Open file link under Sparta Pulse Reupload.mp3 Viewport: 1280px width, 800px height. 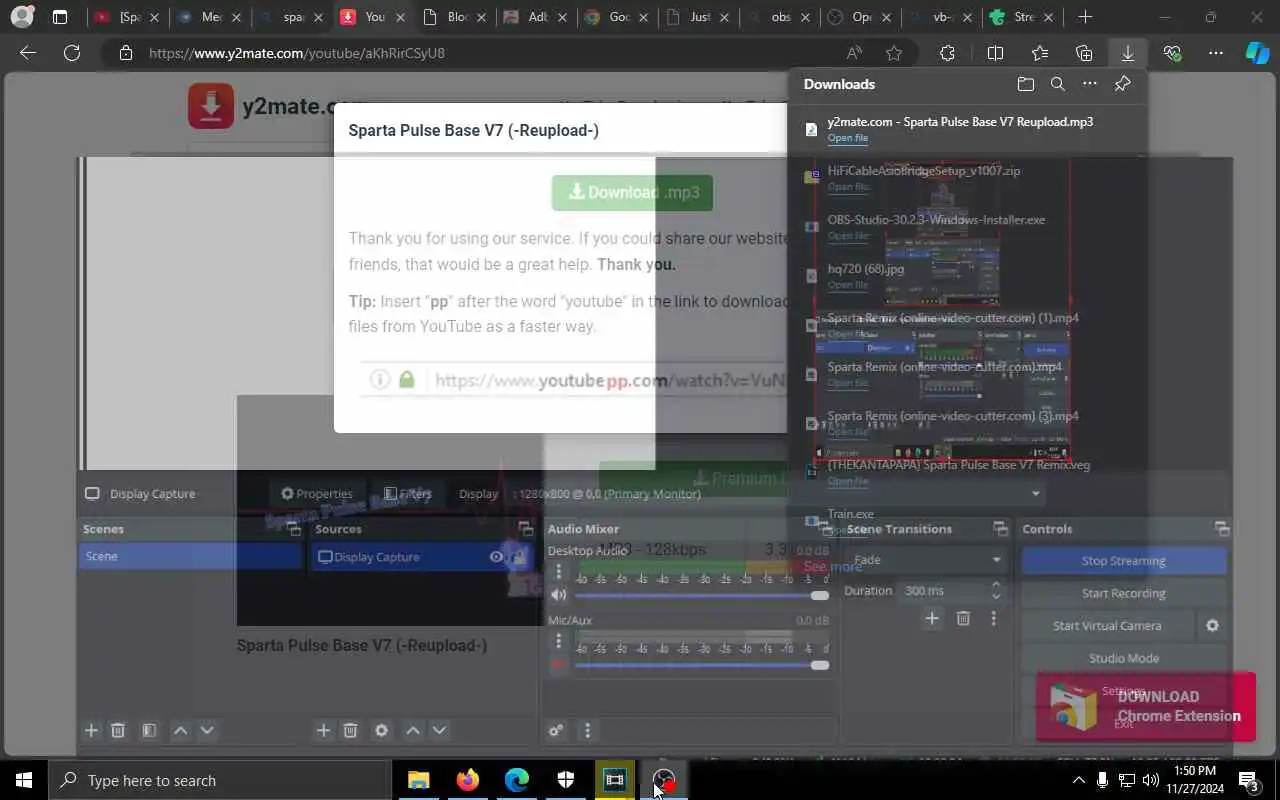coord(848,138)
